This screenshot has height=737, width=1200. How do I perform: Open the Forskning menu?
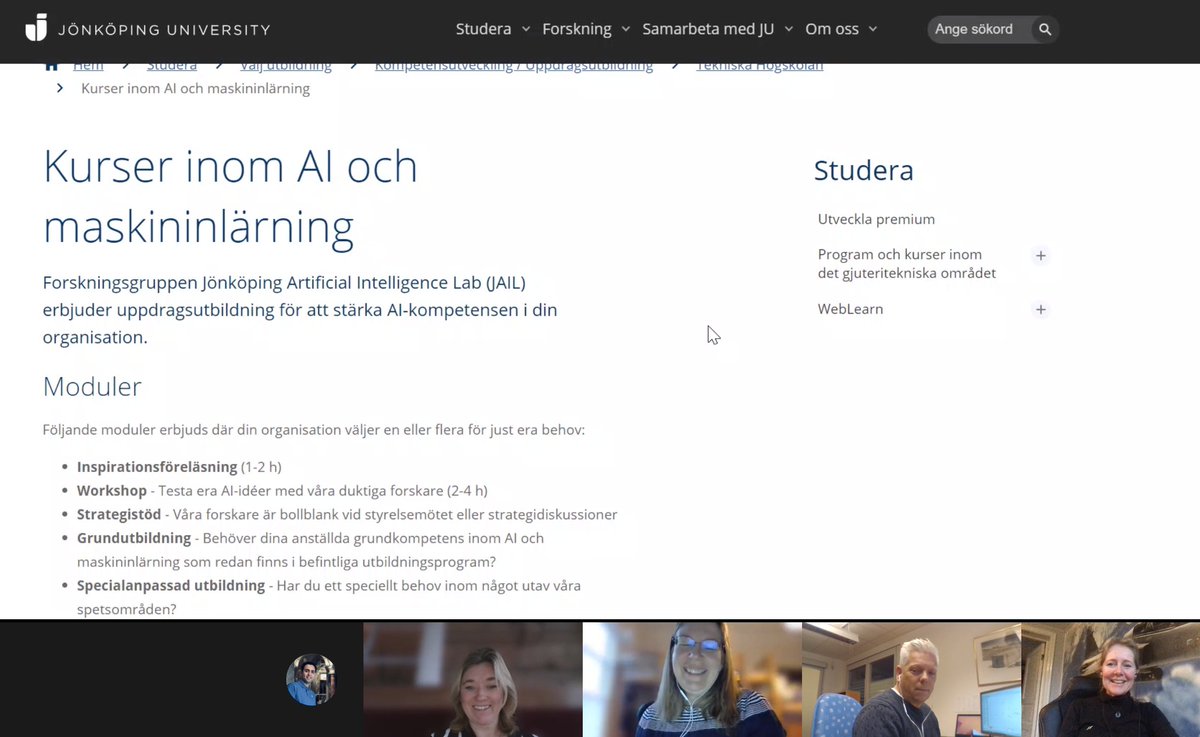click(576, 29)
